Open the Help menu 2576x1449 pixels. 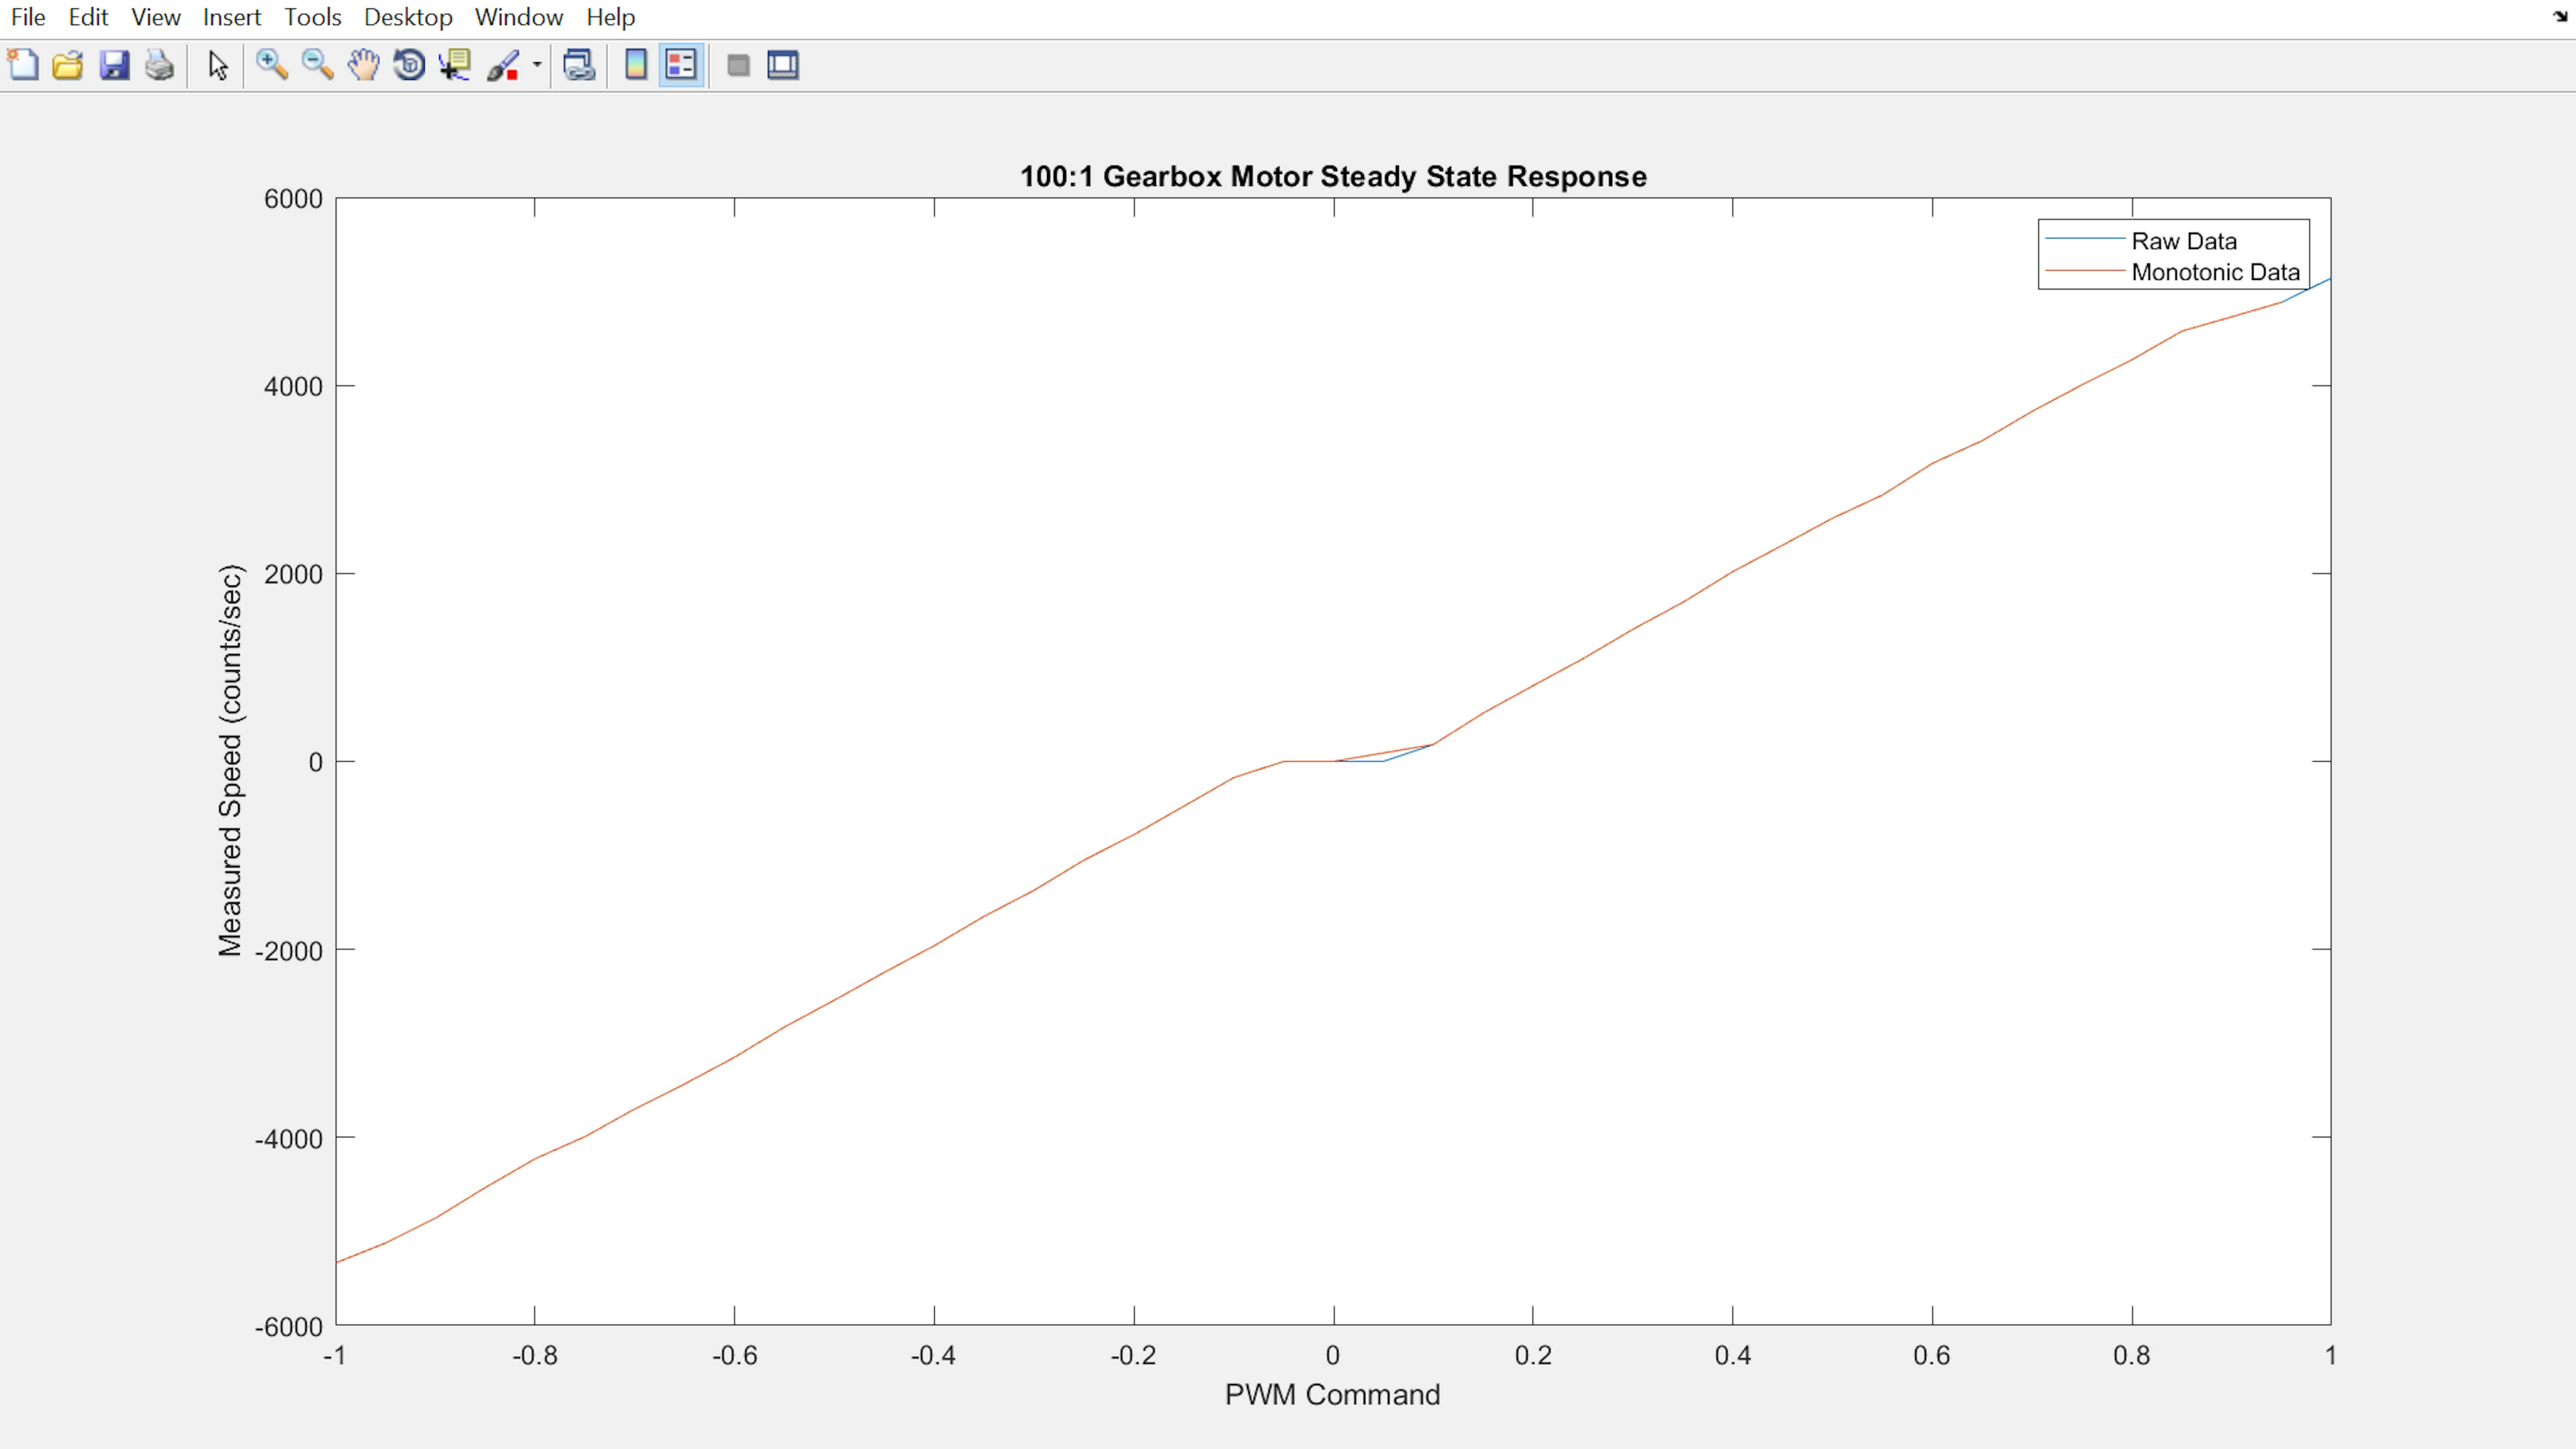[x=610, y=17]
